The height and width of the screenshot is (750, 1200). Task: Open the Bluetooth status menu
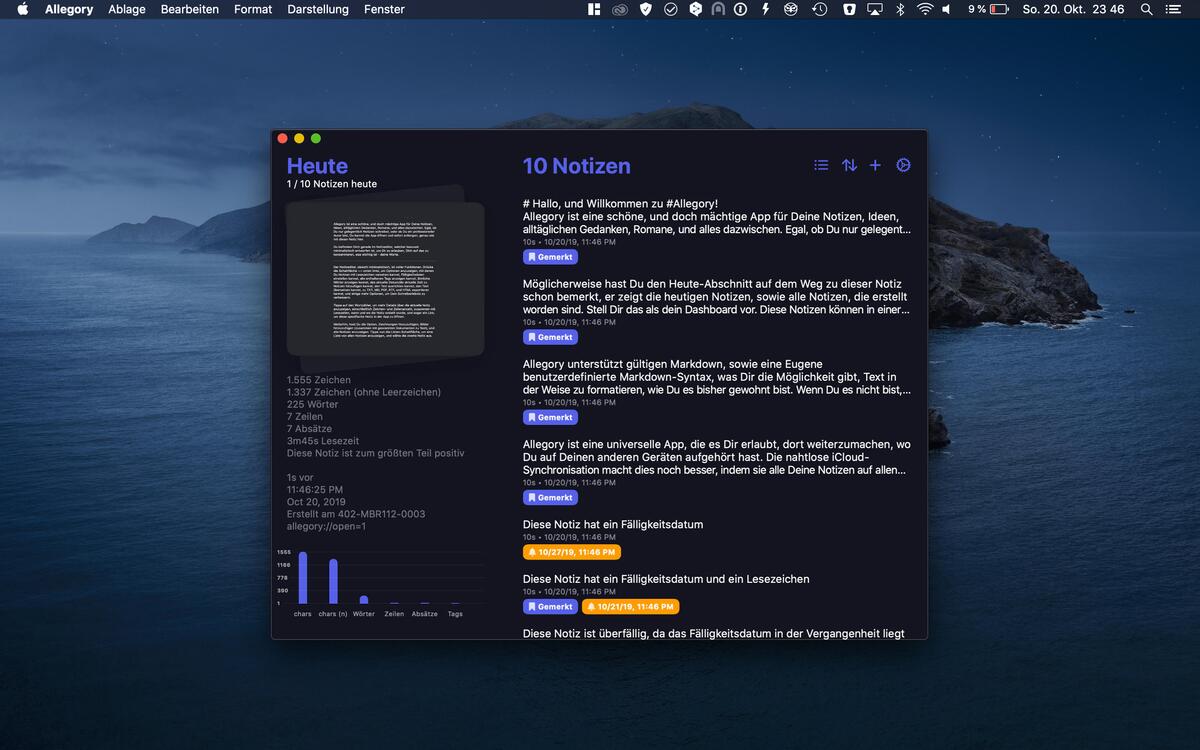coord(899,10)
